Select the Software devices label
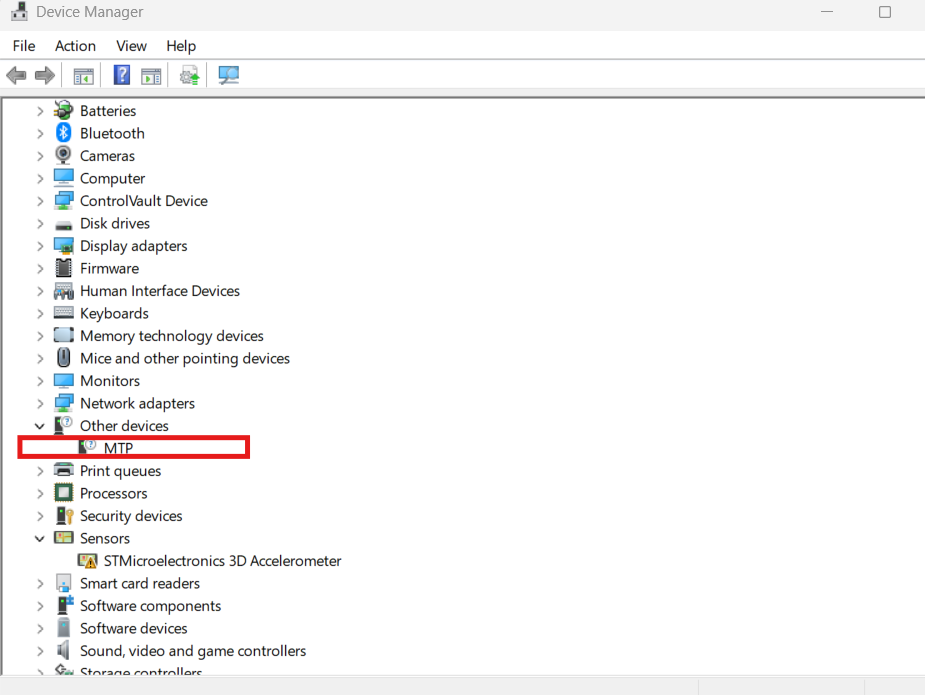Screen dimensions: 925x695 pyautogui.click(x=134, y=628)
